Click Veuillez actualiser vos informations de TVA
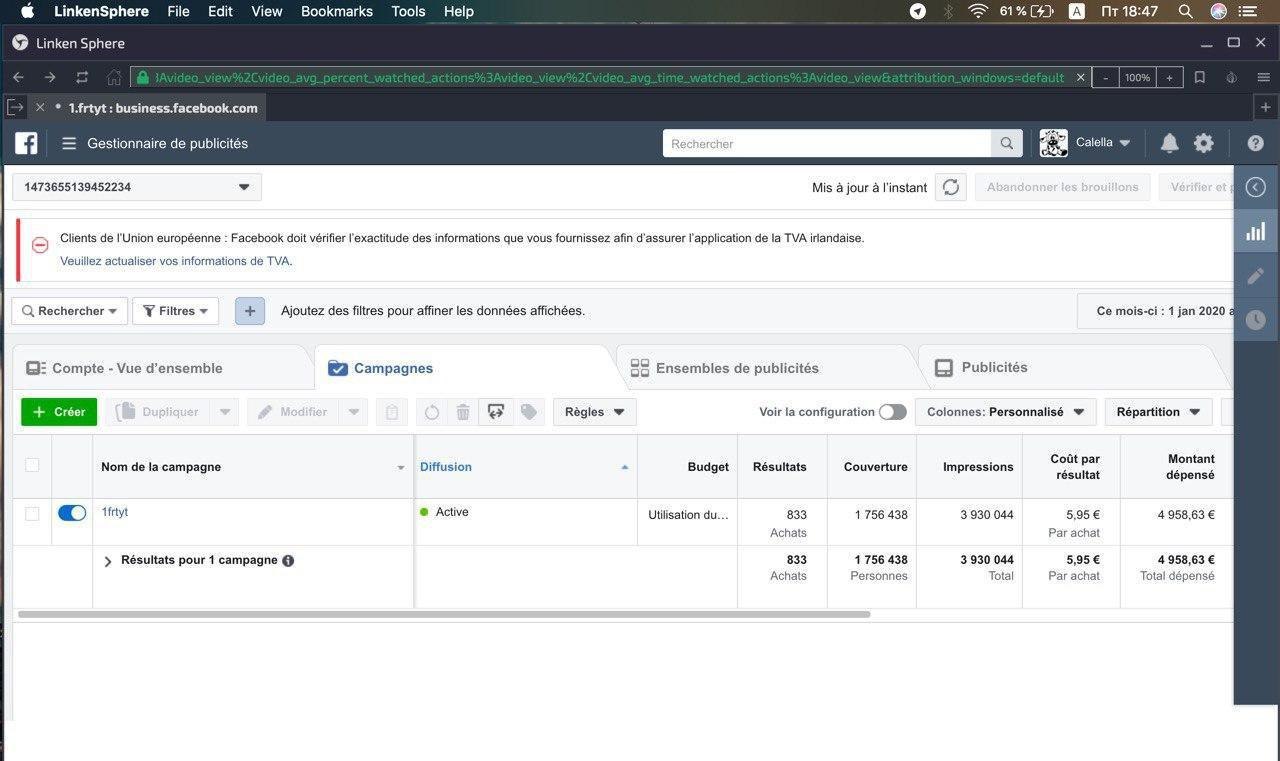Viewport: 1280px width, 761px height. click(x=176, y=261)
